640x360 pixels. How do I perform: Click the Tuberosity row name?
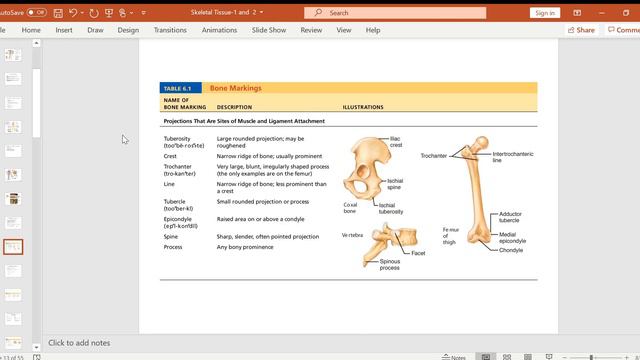tap(184, 142)
